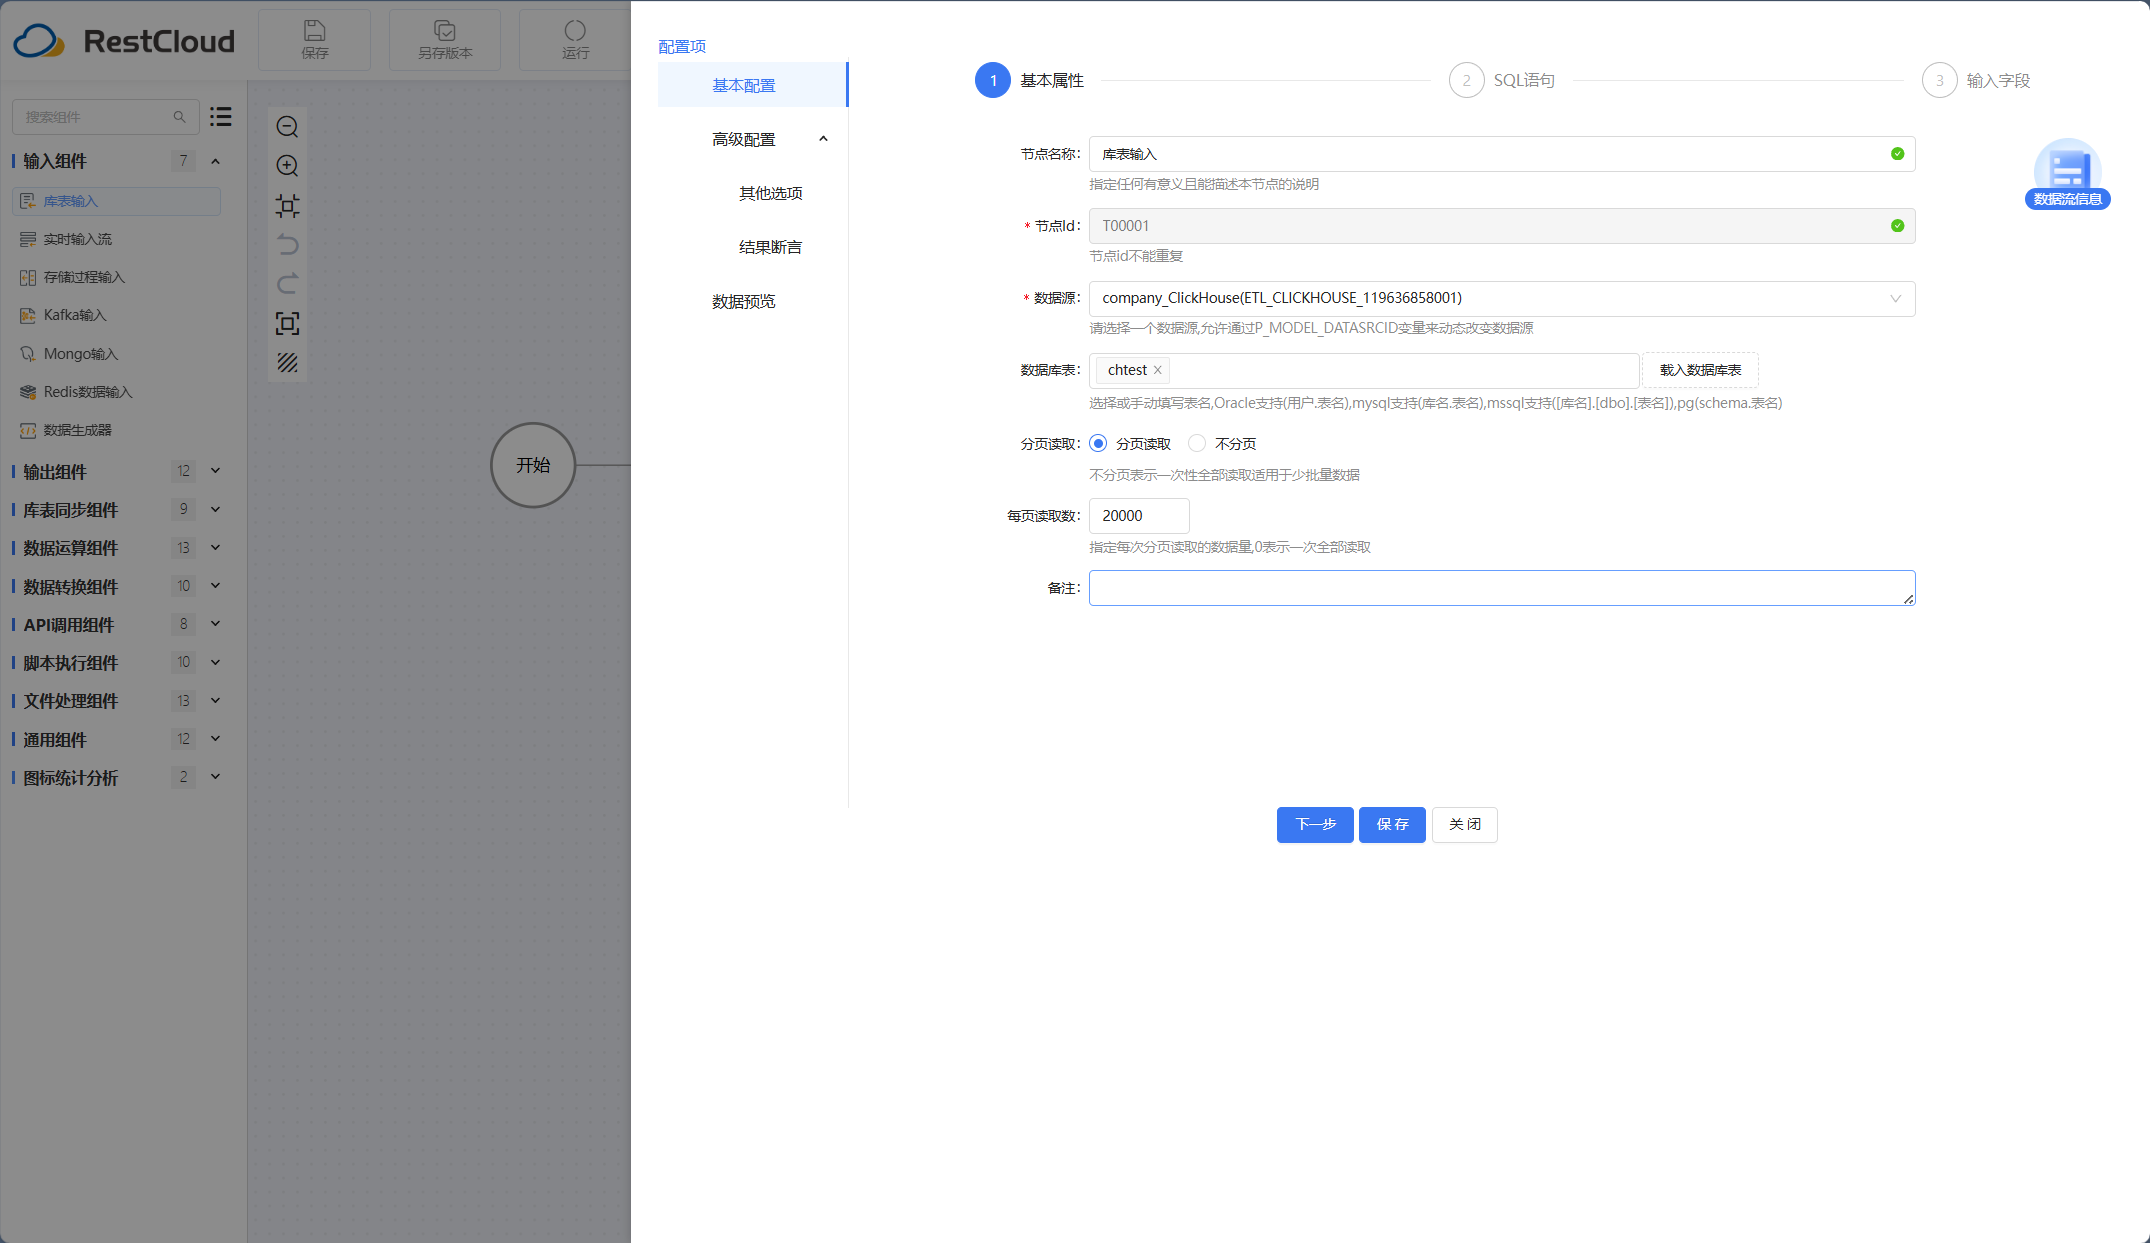Click the 运行 toolbar icon
Viewport: 2150px width, 1243px height.
575,40
